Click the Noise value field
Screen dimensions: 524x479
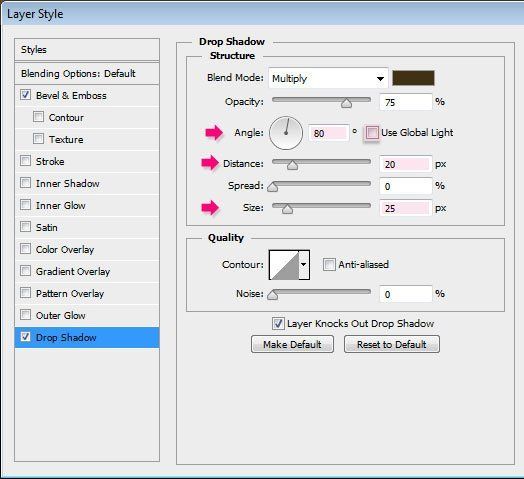point(406,294)
